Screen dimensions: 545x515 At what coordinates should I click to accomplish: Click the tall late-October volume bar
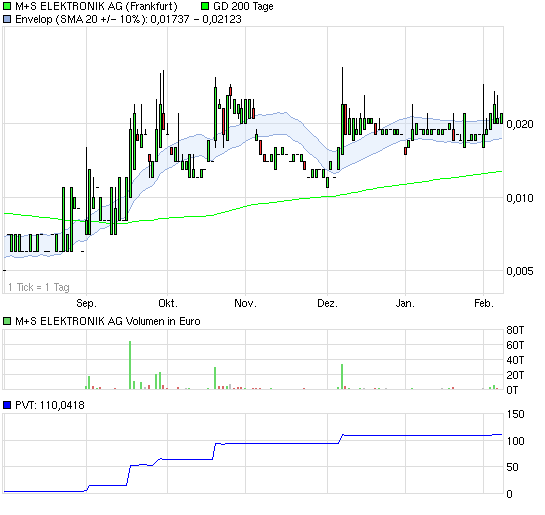(x=215, y=378)
